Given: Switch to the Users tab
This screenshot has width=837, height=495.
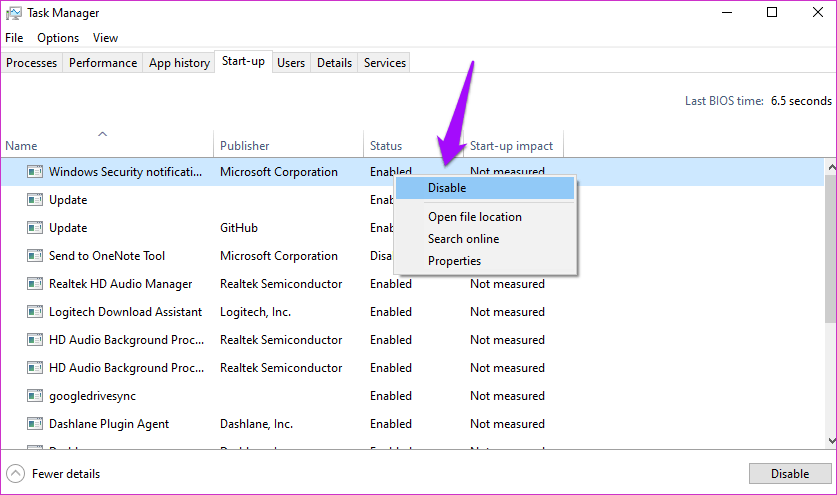Looking at the screenshot, I should (291, 63).
